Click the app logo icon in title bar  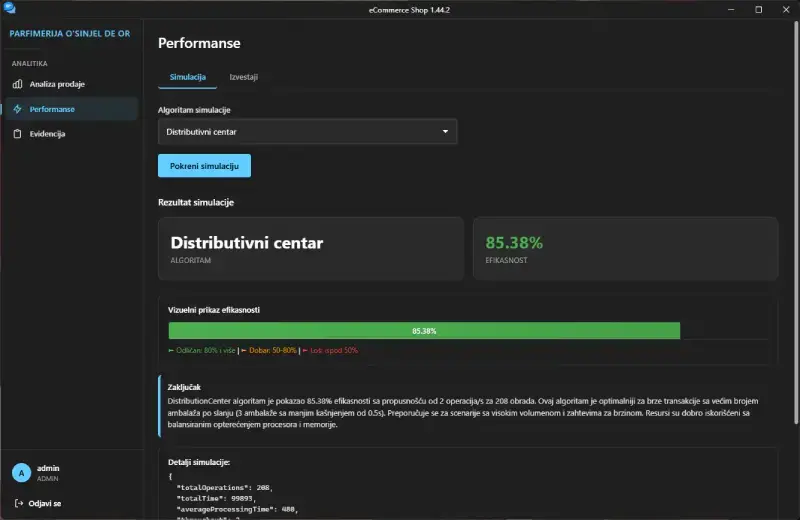tap(9, 8)
